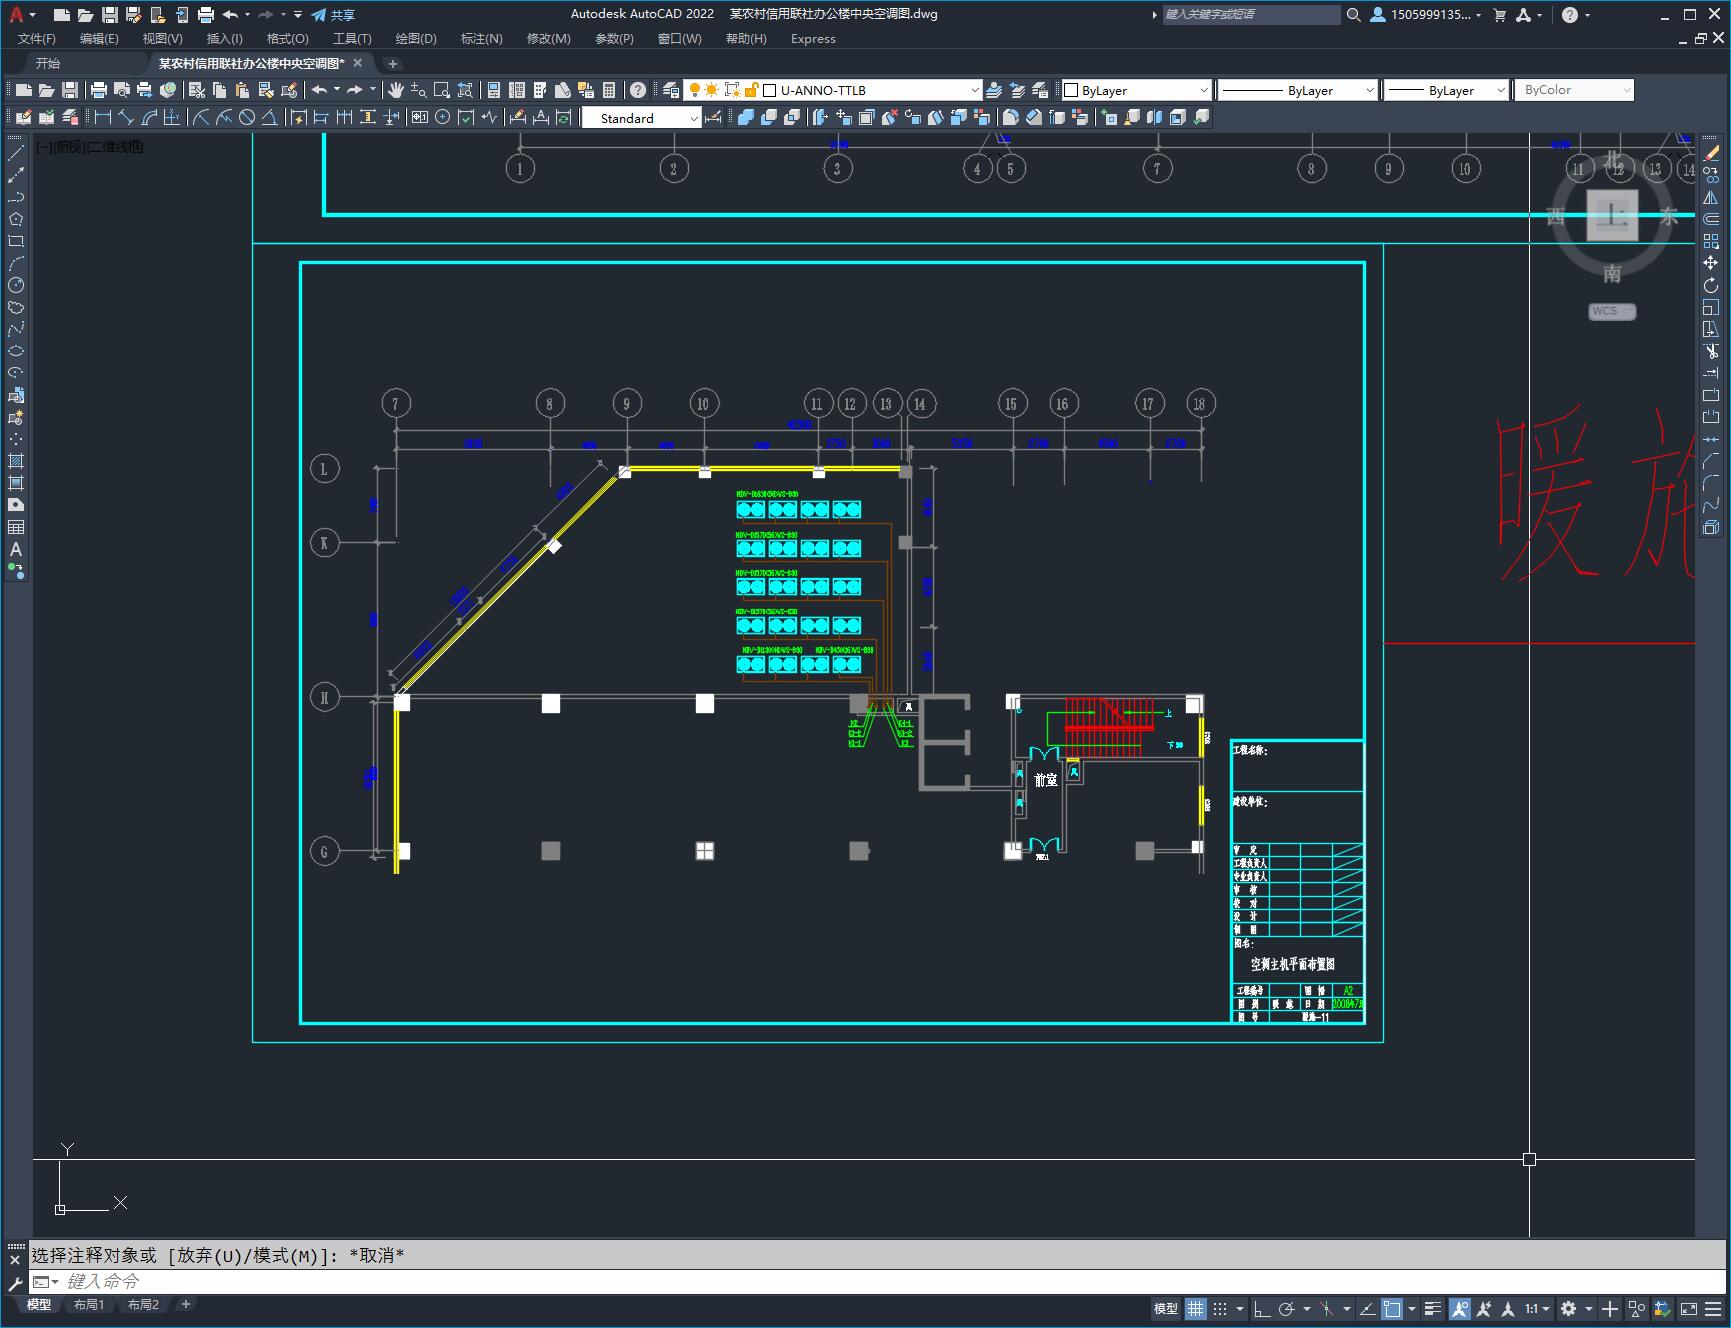Select the Table tool in draw toolbar
The height and width of the screenshot is (1328, 1731).
[x=16, y=527]
